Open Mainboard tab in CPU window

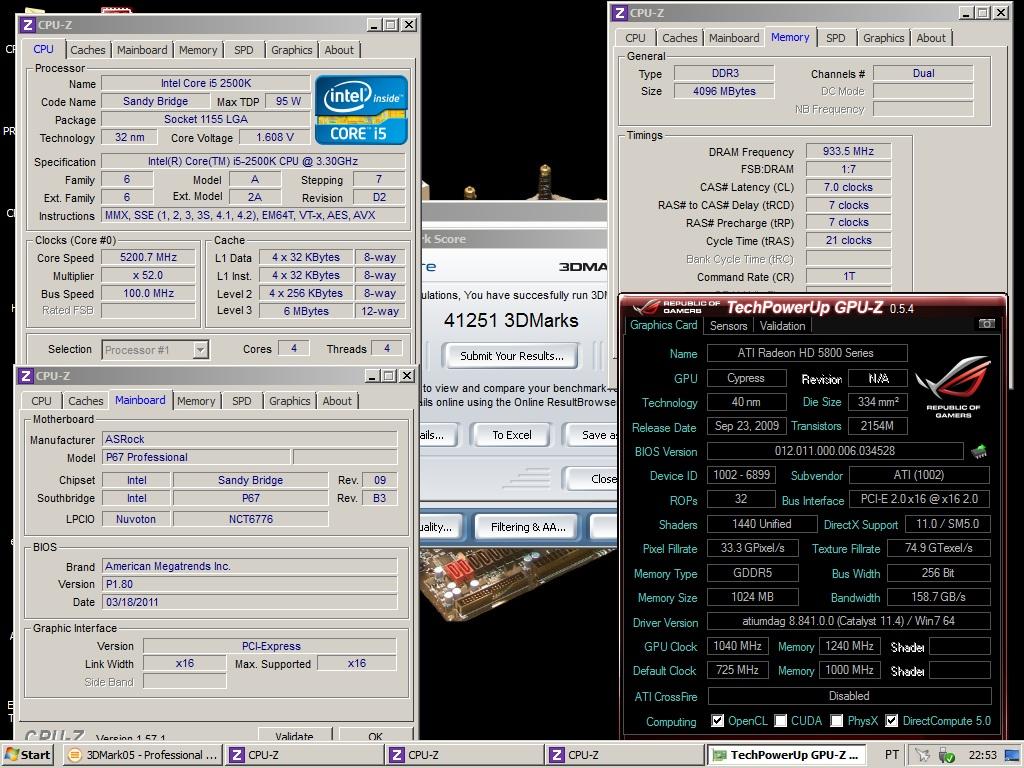click(142, 50)
